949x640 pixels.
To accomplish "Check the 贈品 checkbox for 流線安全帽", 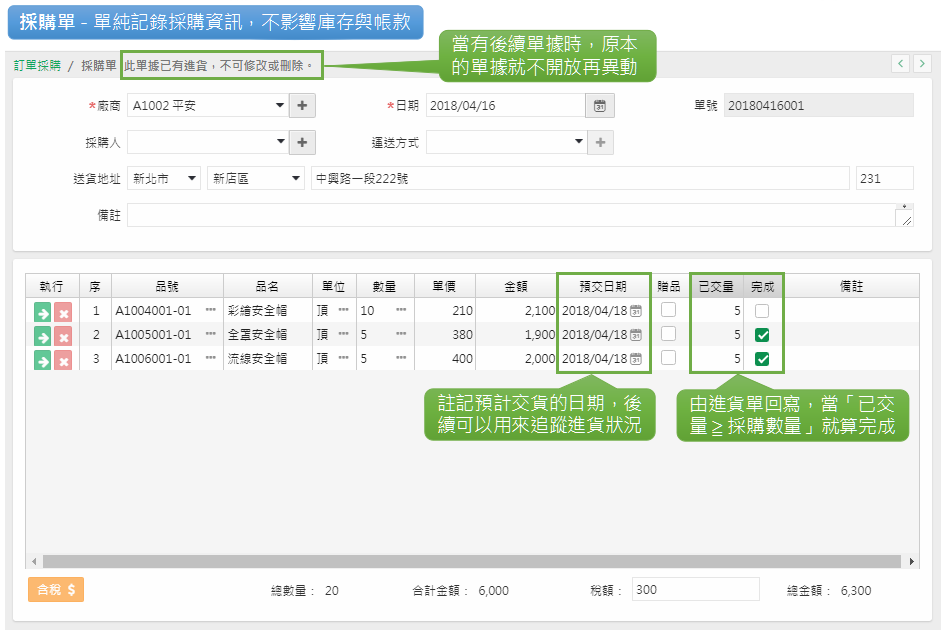I will (668, 358).
